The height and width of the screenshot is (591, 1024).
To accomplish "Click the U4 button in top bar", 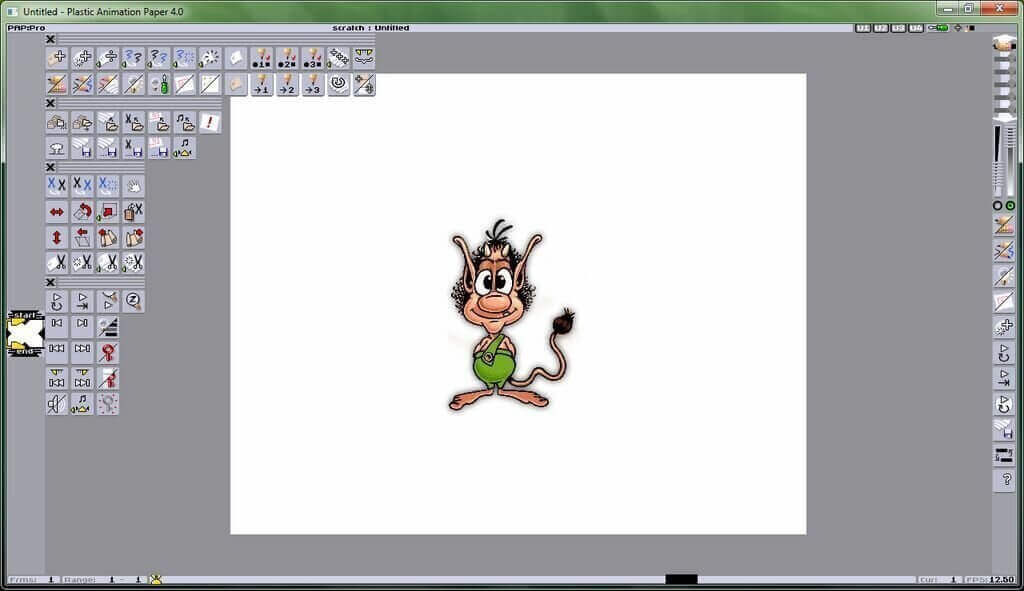I will [x=917, y=28].
